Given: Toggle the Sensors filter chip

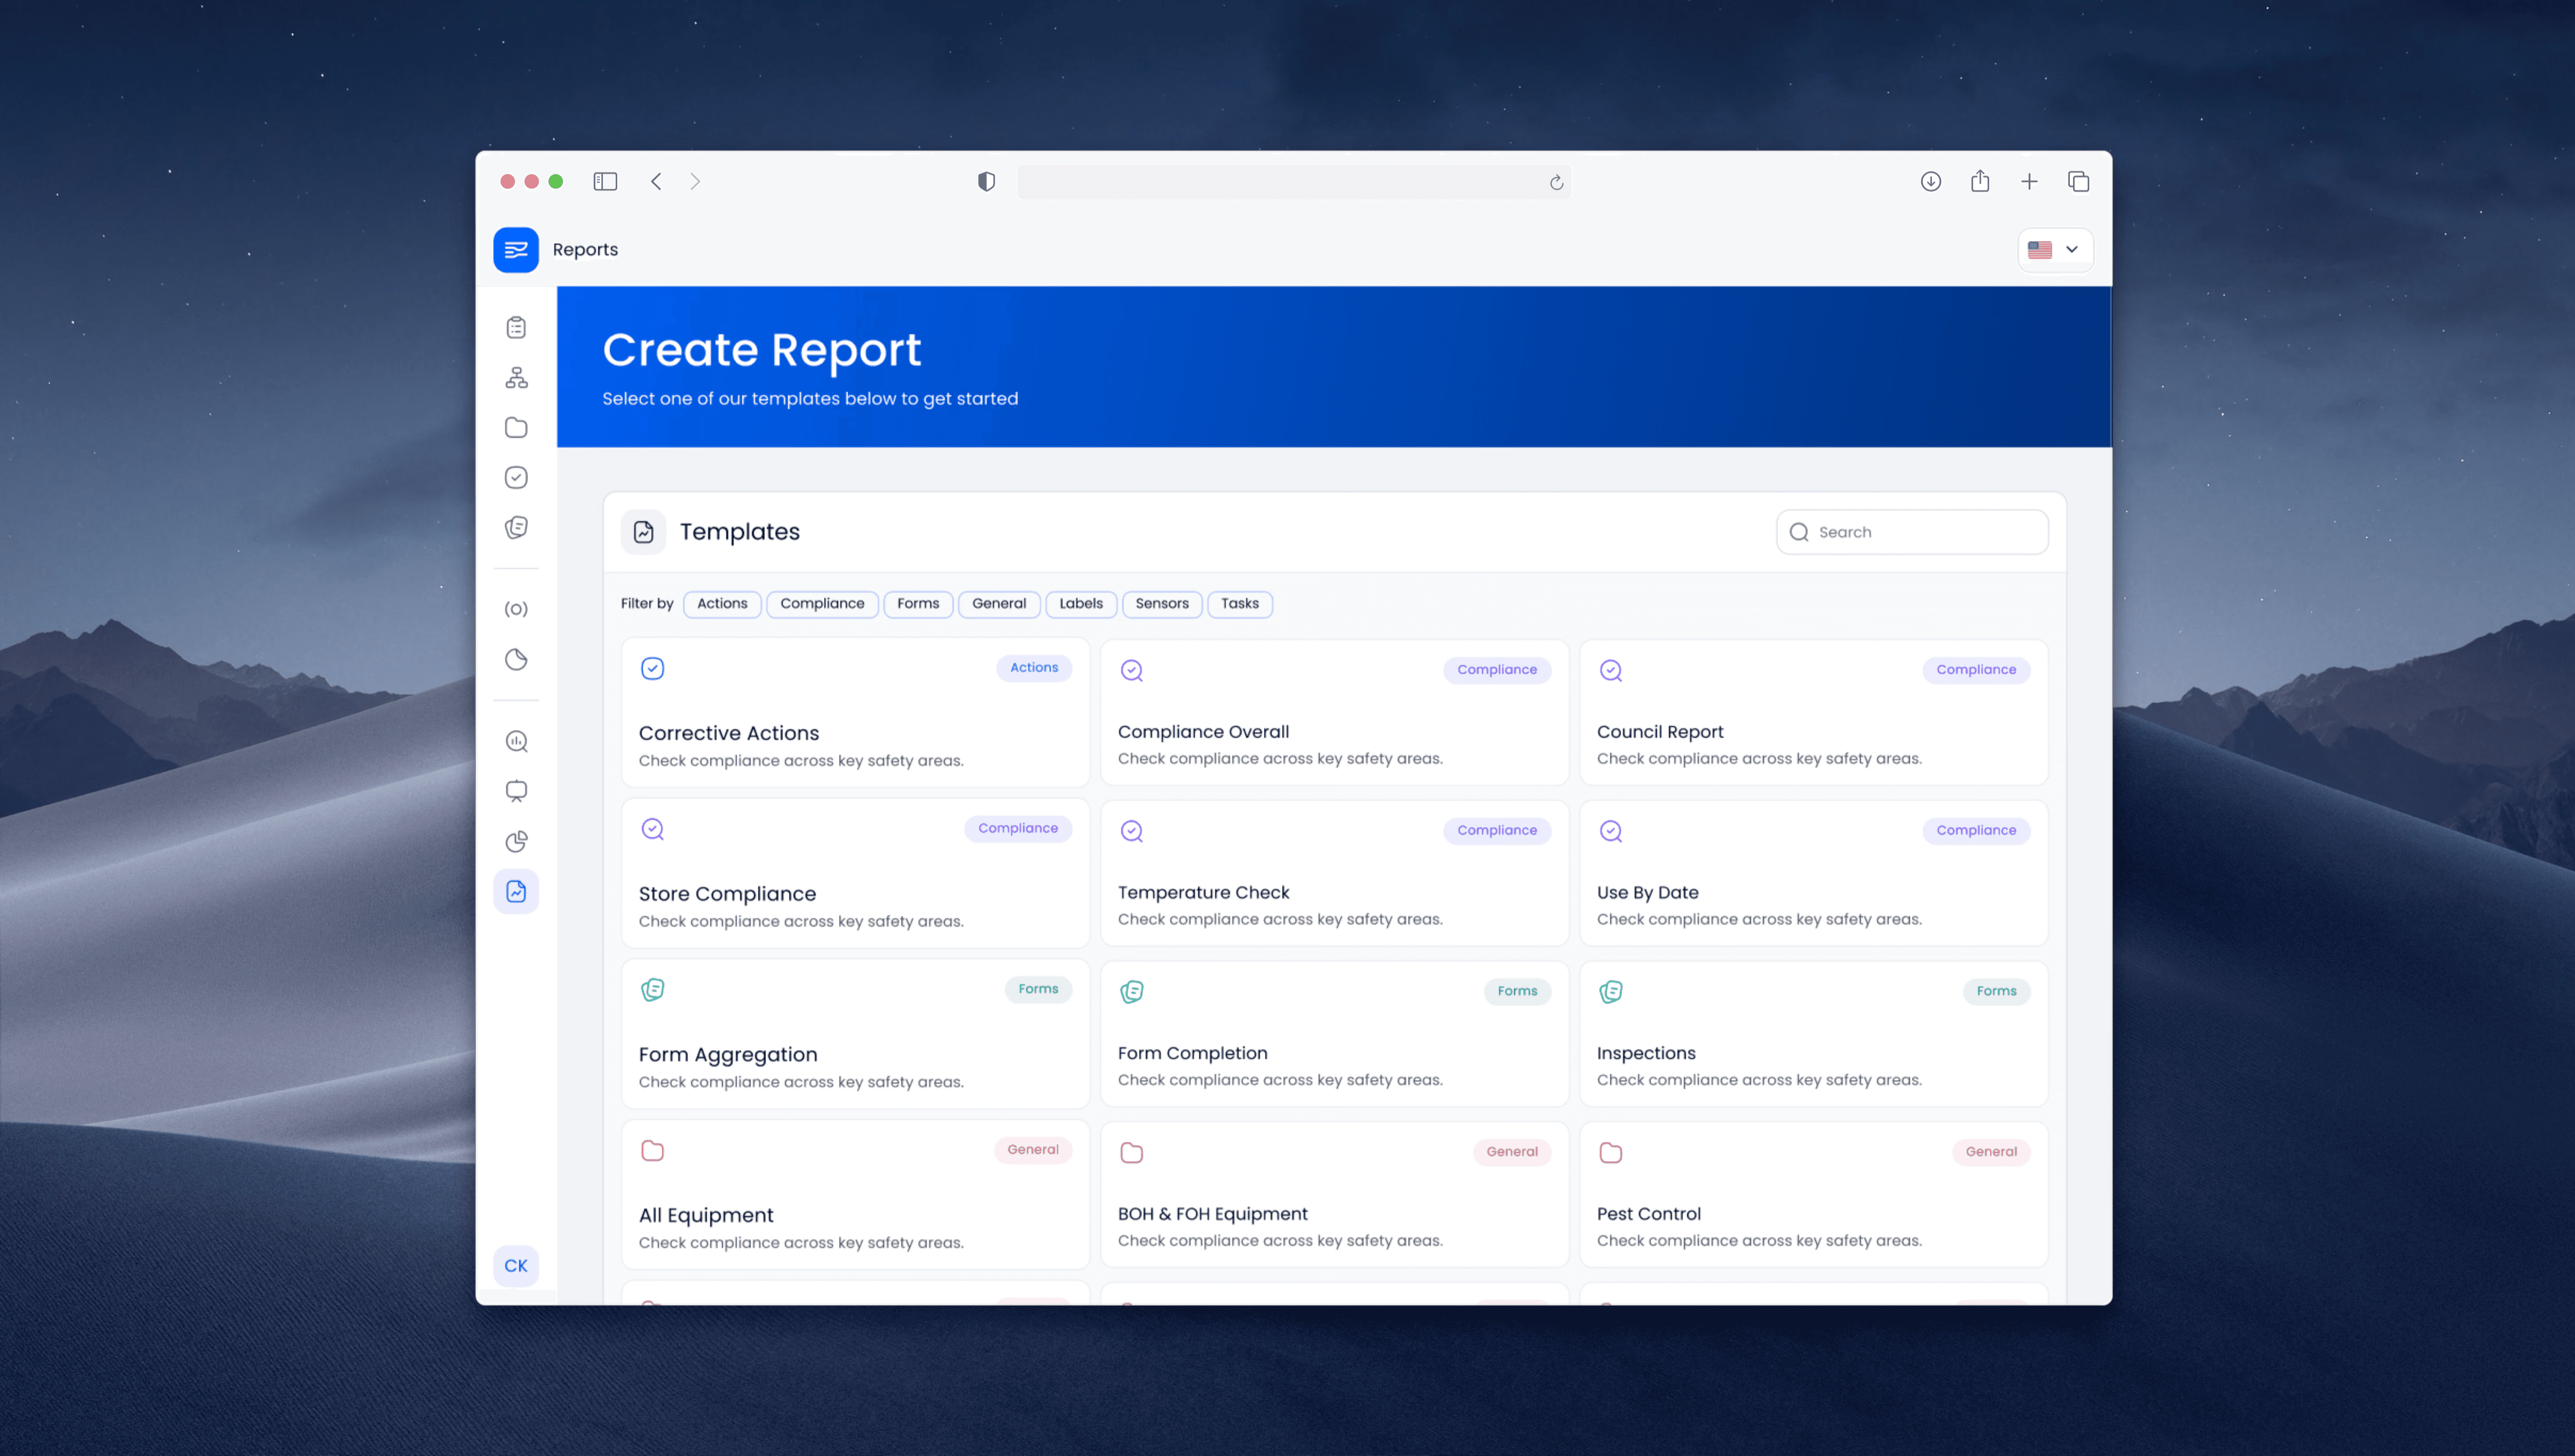Looking at the screenshot, I should pos(1161,603).
